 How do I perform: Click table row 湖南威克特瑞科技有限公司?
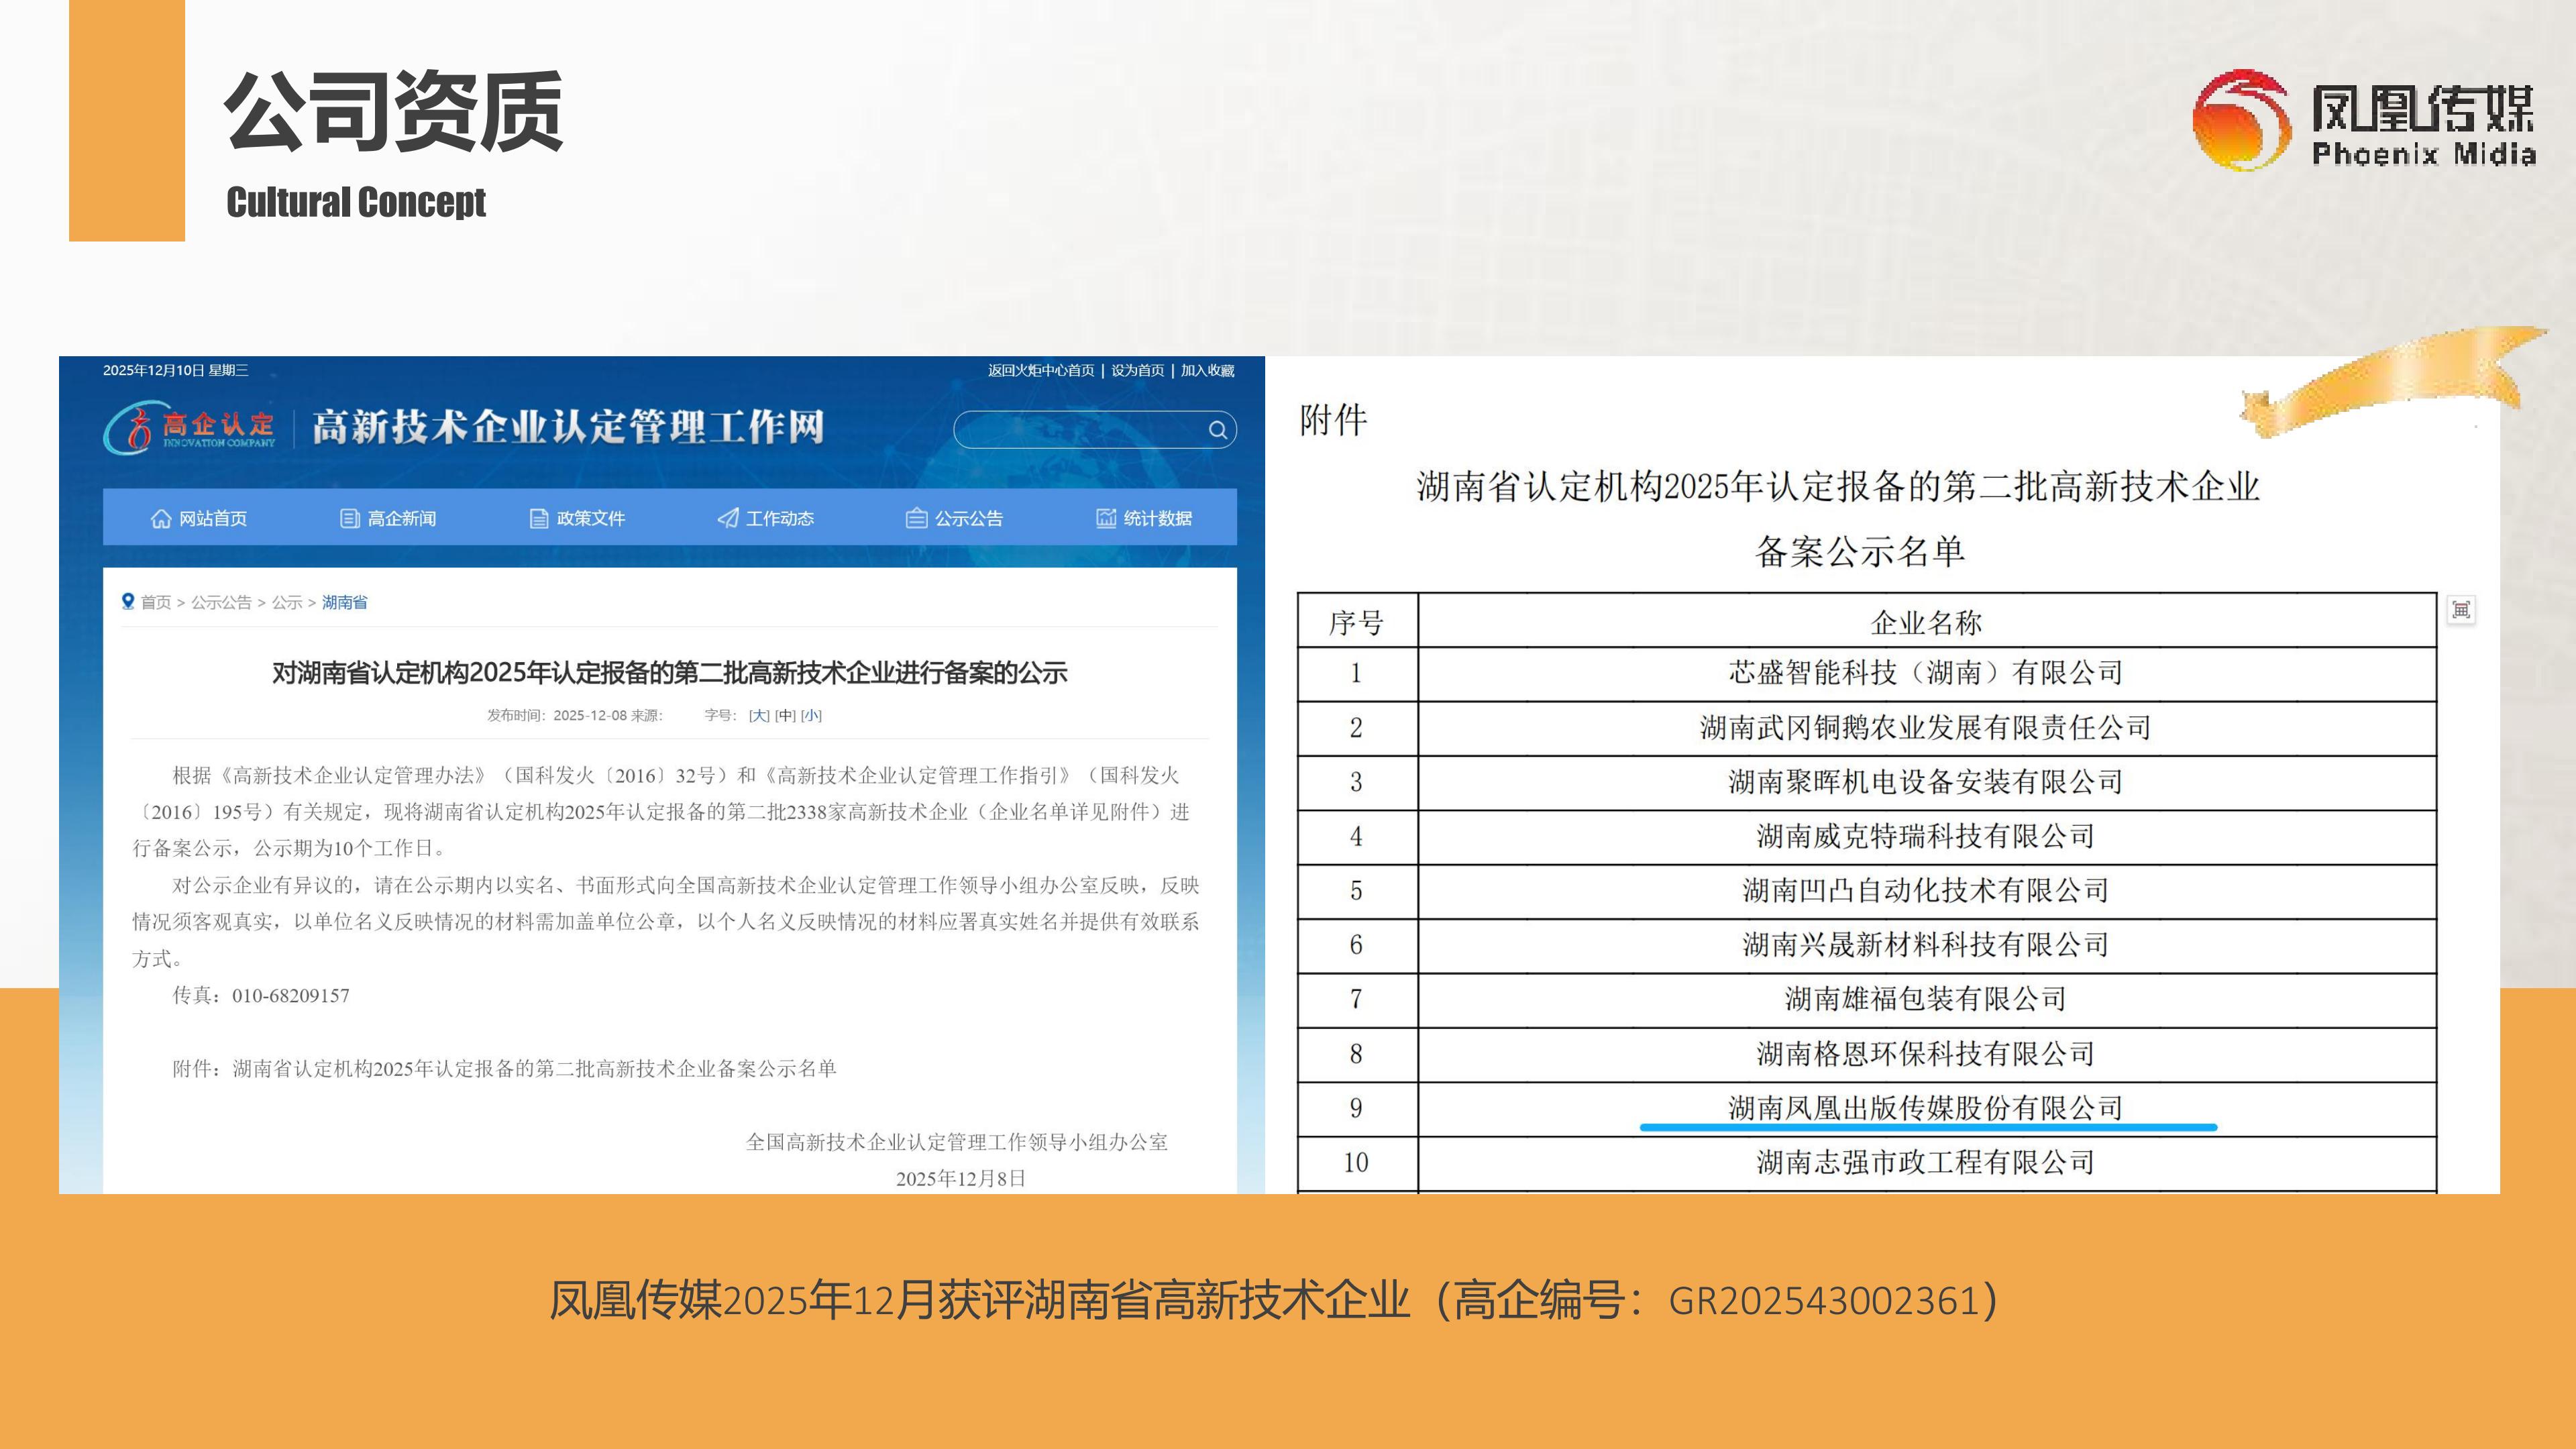(1867, 836)
